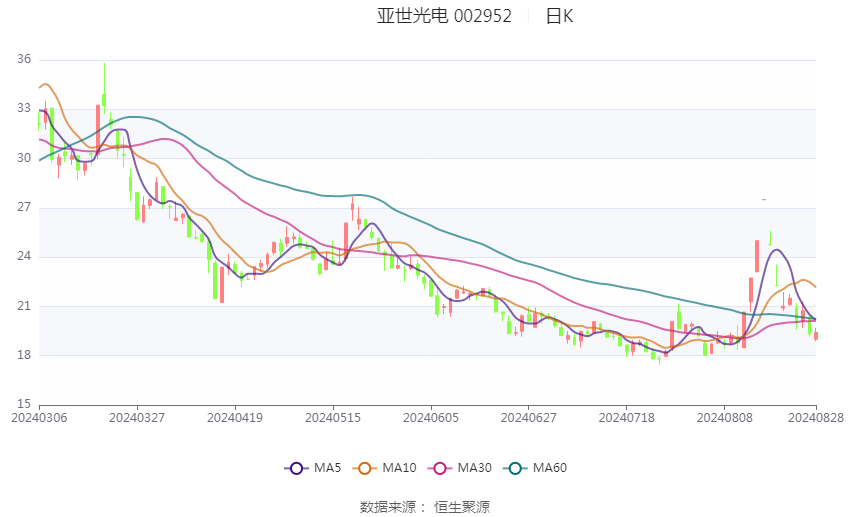
Task: Click x-axis date label 20240306
Action: [x=39, y=418]
